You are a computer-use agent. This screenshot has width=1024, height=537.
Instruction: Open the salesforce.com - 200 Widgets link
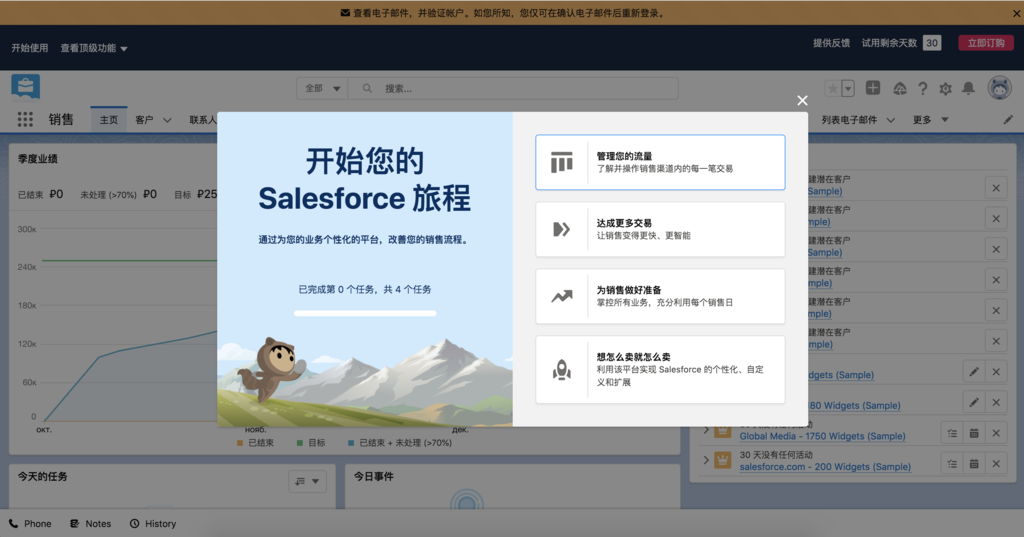pyautogui.click(x=825, y=466)
